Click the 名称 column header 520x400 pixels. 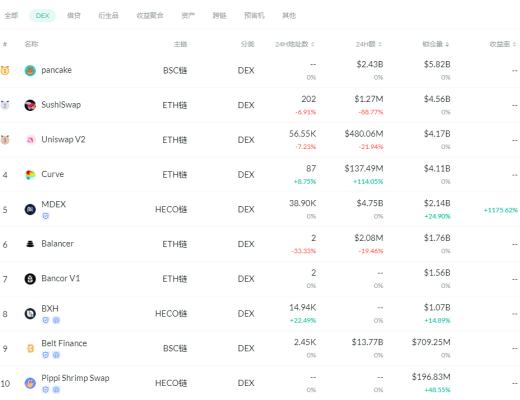click(x=31, y=44)
